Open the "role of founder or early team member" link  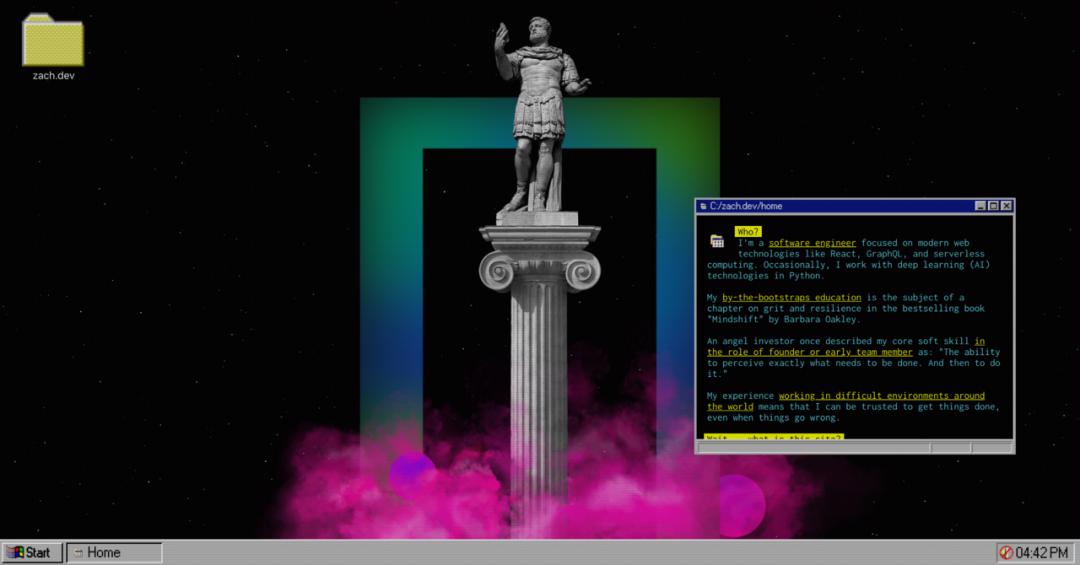click(x=810, y=352)
